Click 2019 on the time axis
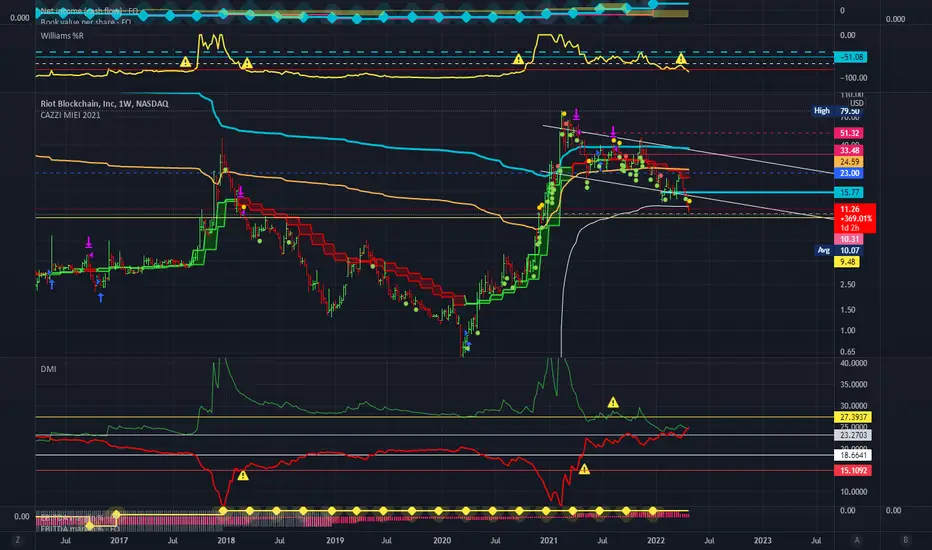The width and height of the screenshot is (932, 550). point(335,540)
